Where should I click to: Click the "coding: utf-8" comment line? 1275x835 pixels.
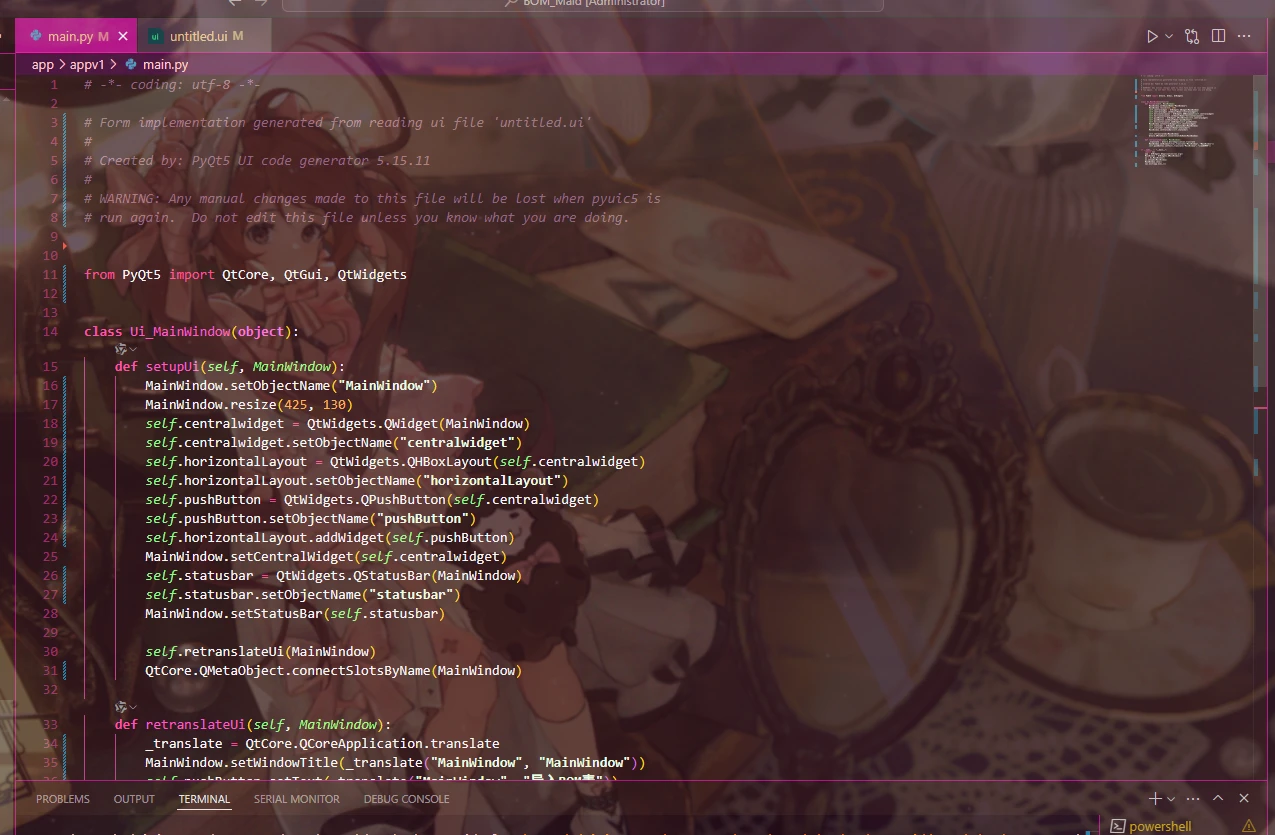coord(172,85)
